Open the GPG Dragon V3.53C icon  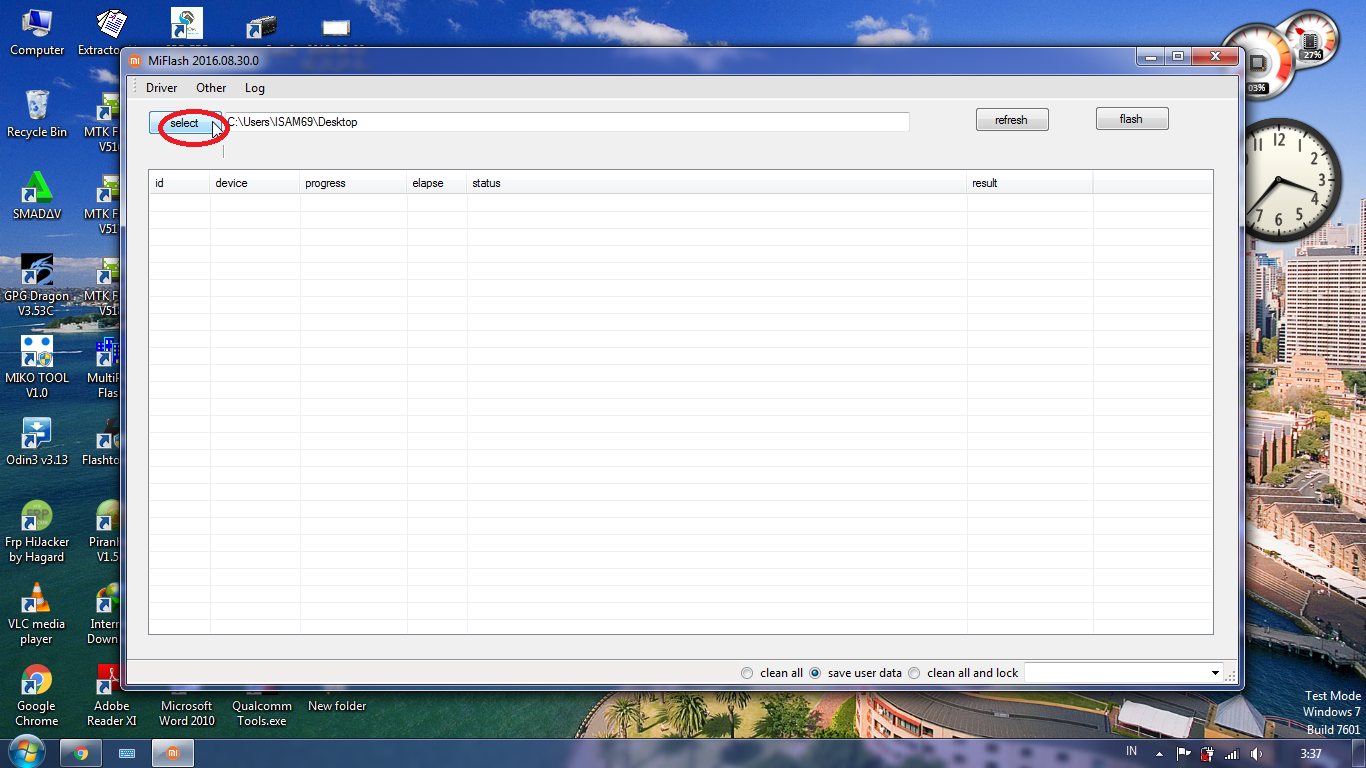pyautogui.click(x=37, y=285)
